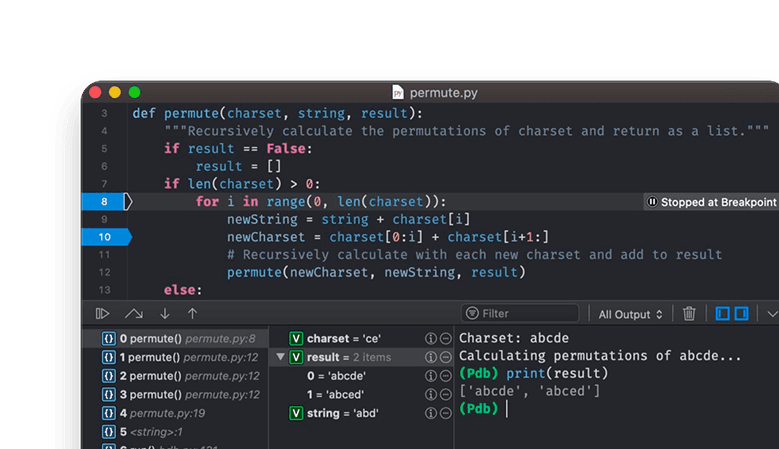Click the Step Out up-arrow icon
The height and width of the screenshot is (449, 779).
[192, 313]
